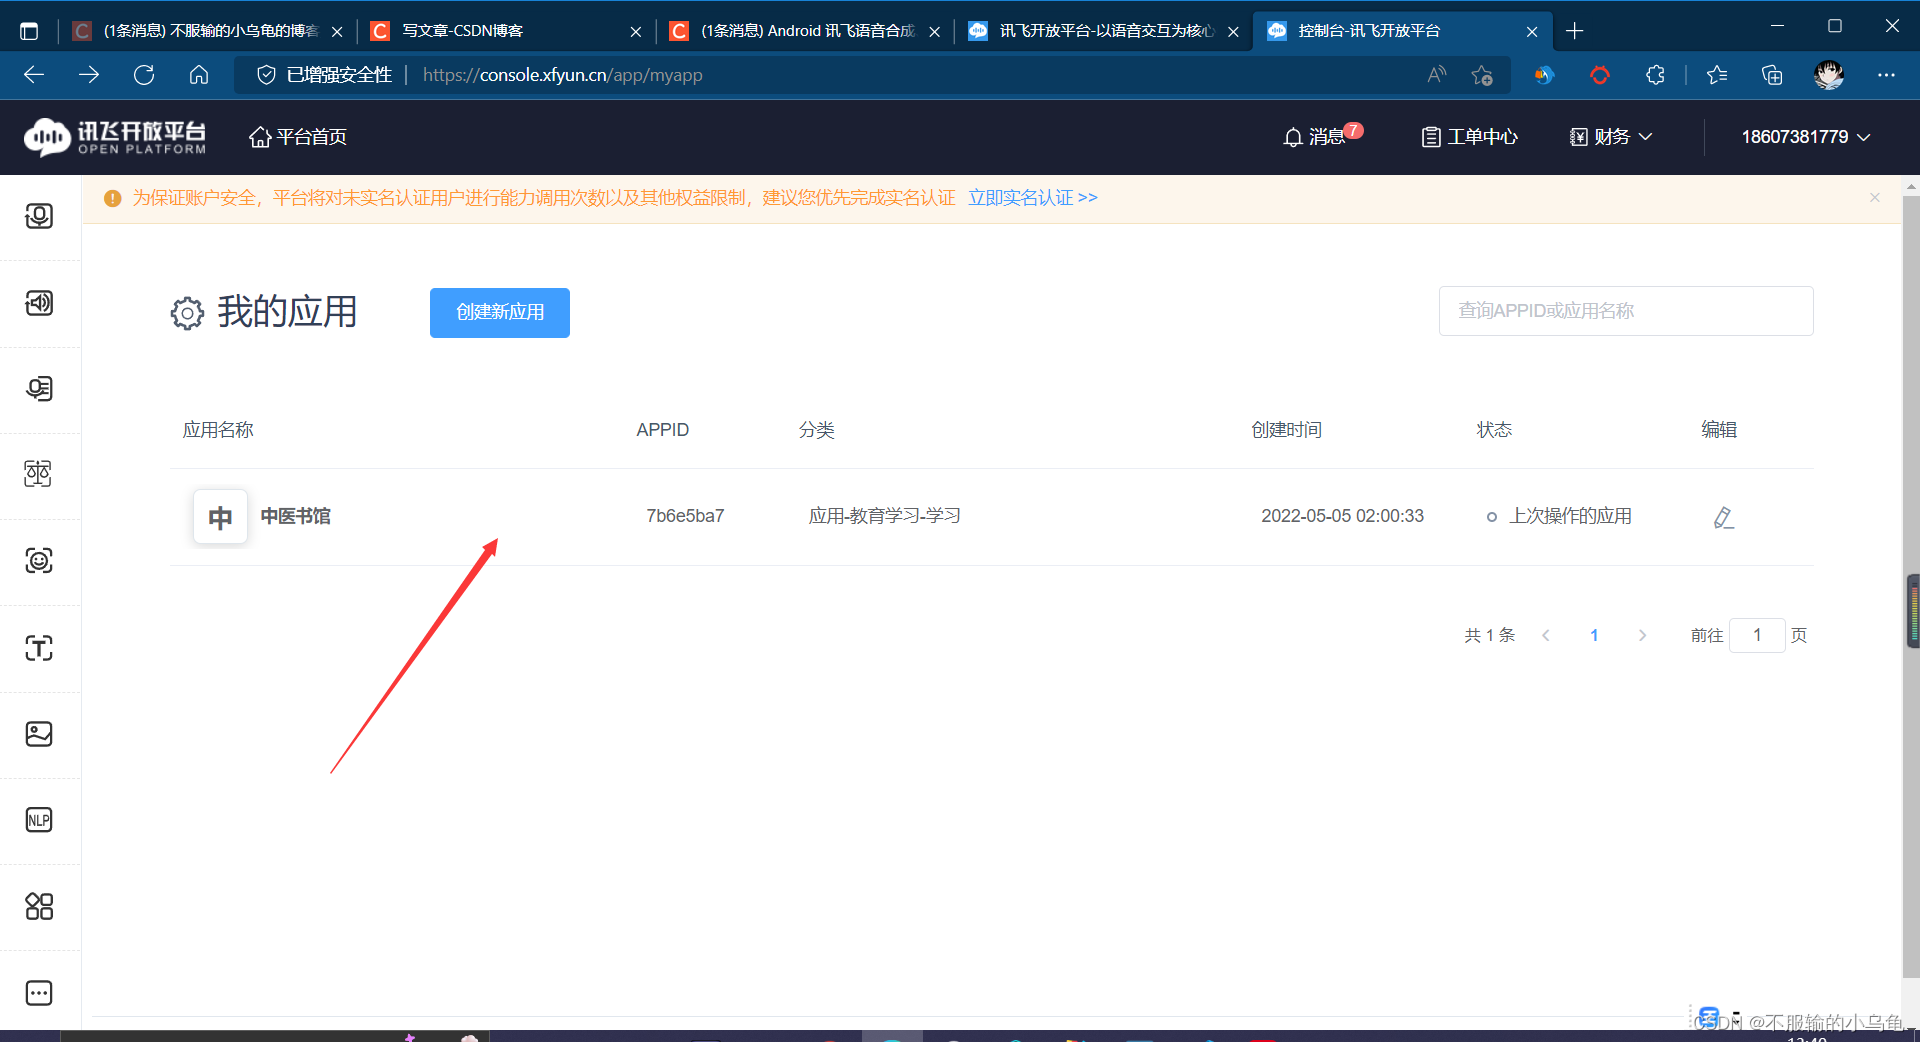Viewport: 1920px width, 1042px height.
Task: Click the 上次操作的应用 status text
Action: (1570, 516)
